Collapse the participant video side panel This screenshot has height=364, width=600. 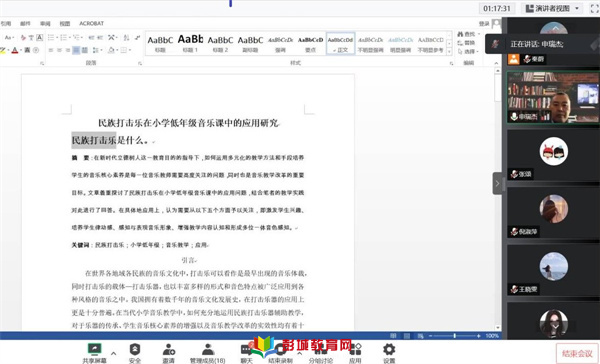point(497,183)
